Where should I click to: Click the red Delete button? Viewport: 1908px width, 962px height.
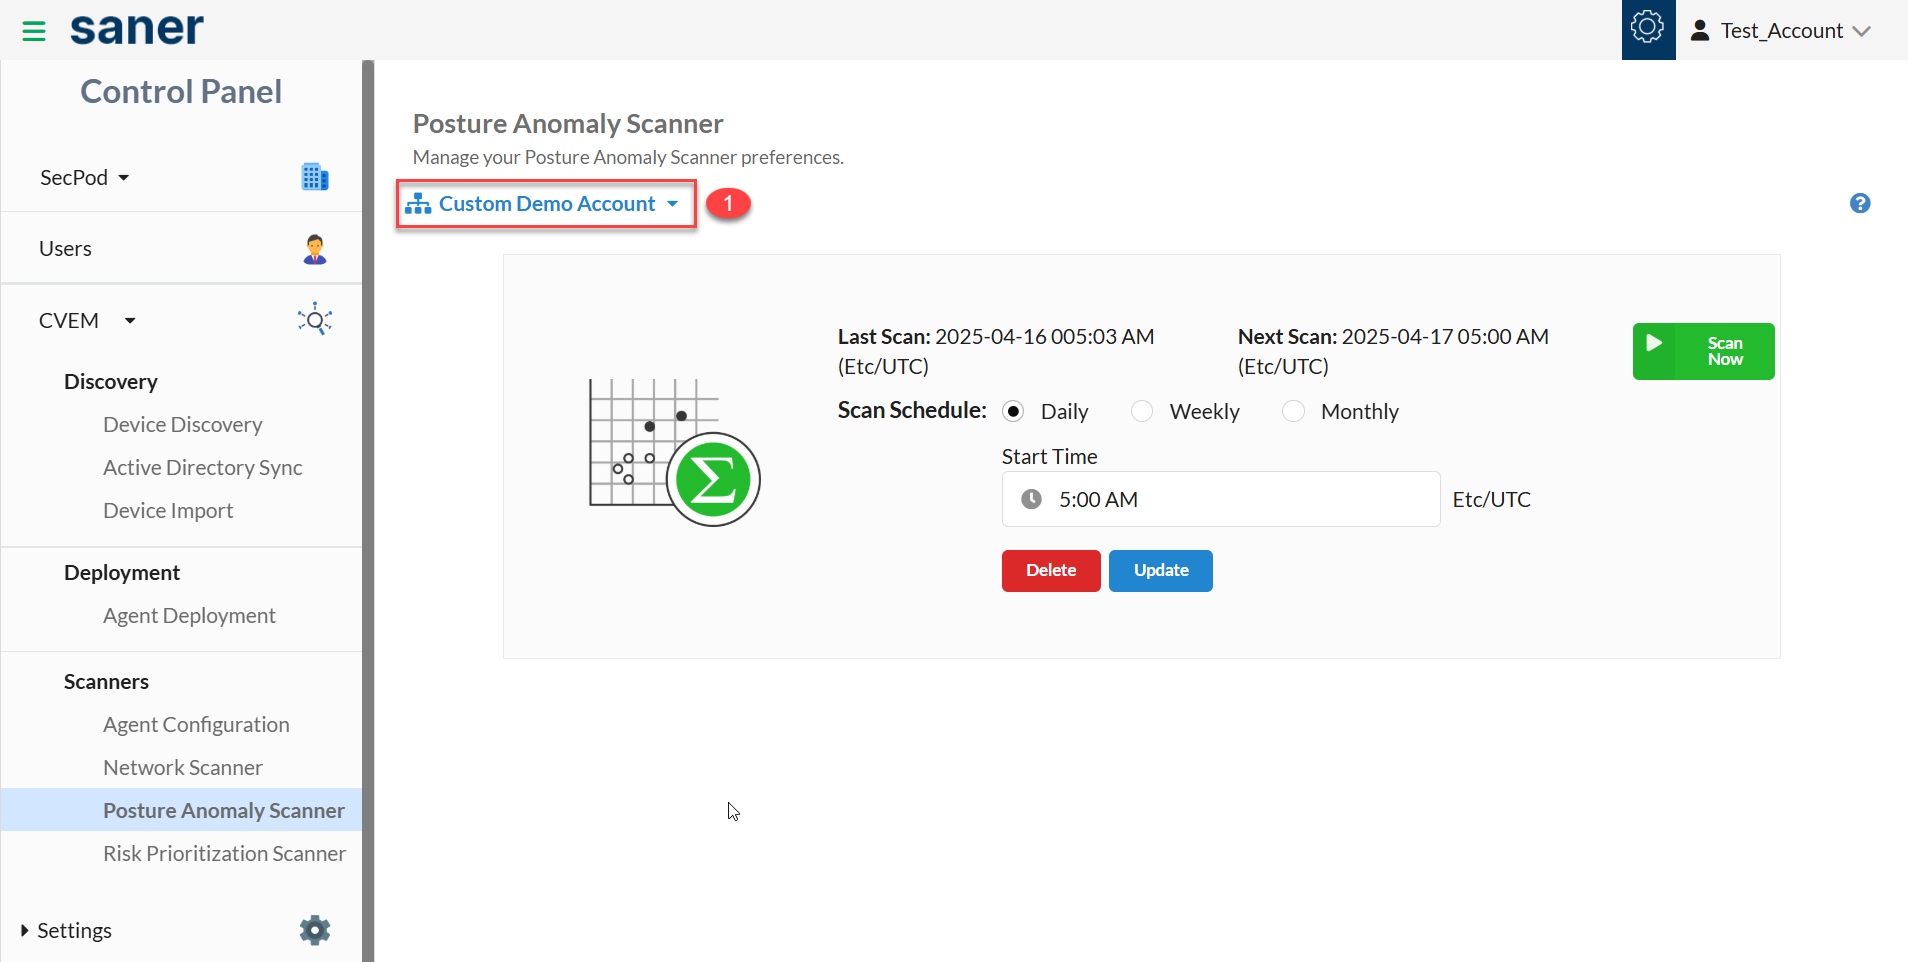pos(1050,570)
